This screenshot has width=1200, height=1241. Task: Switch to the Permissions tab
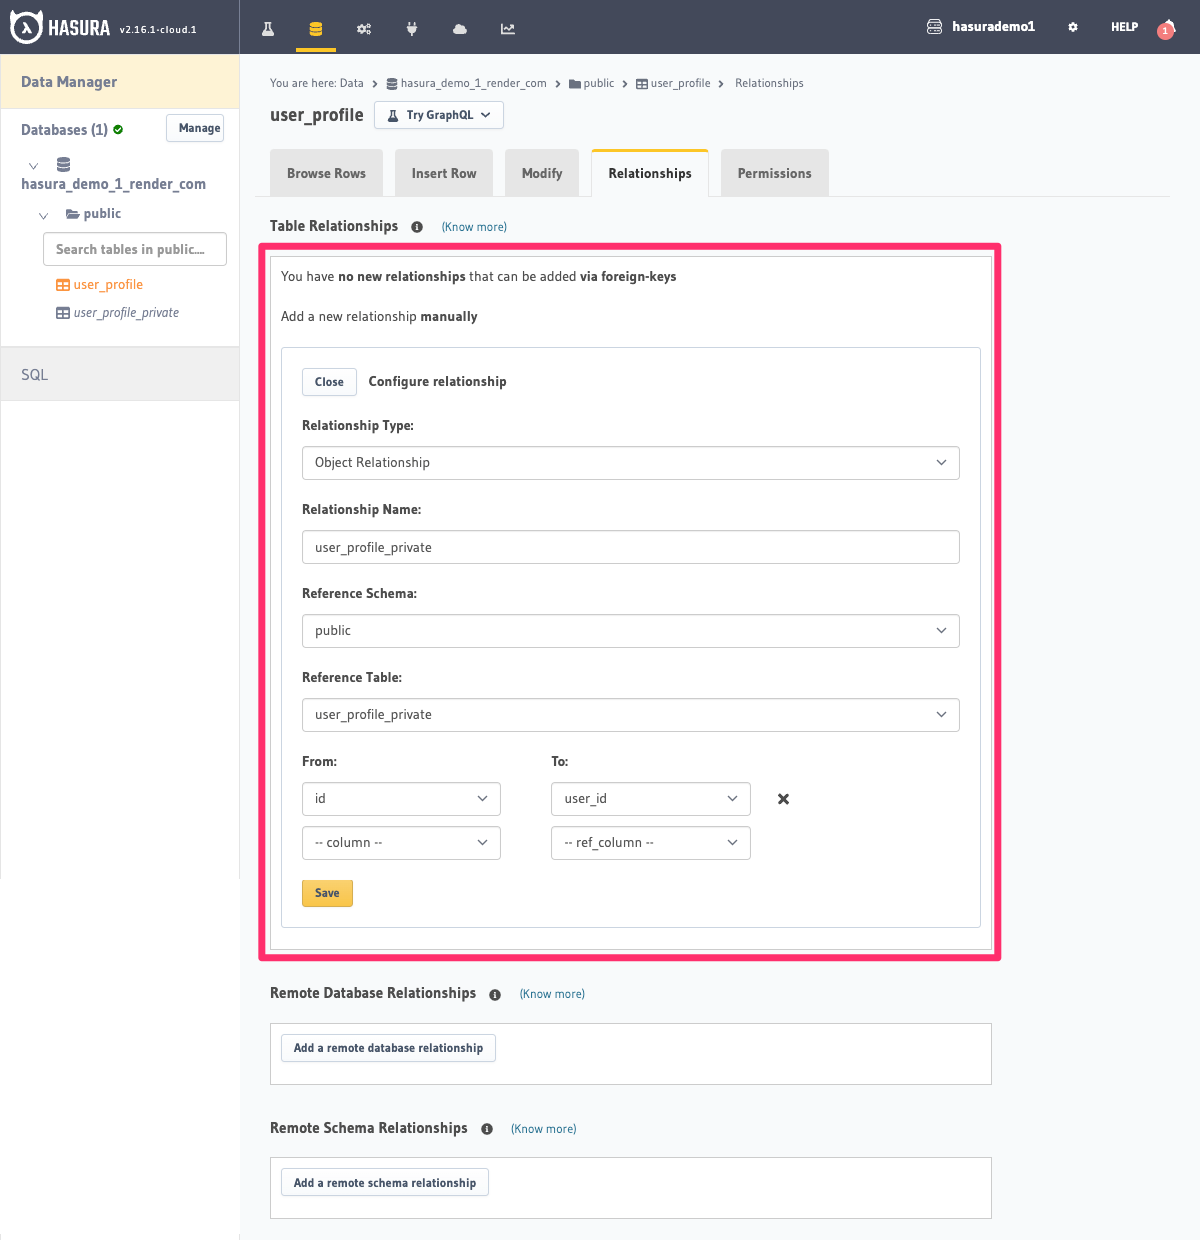(774, 172)
